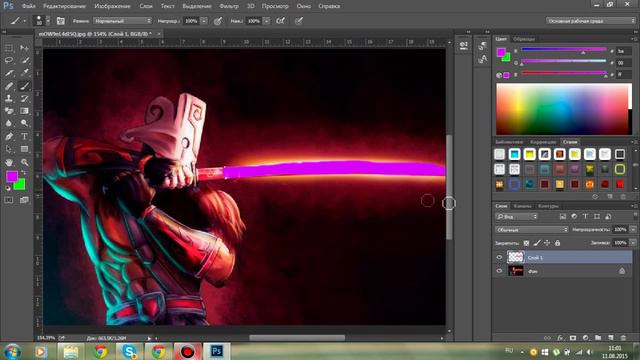Screen dimensions: 640x360
Task: Select the Pen tool
Action: click(9, 136)
